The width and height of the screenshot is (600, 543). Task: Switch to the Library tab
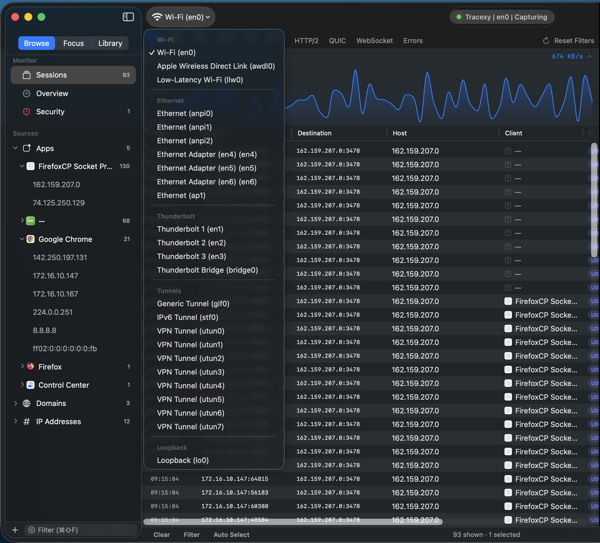pos(110,43)
